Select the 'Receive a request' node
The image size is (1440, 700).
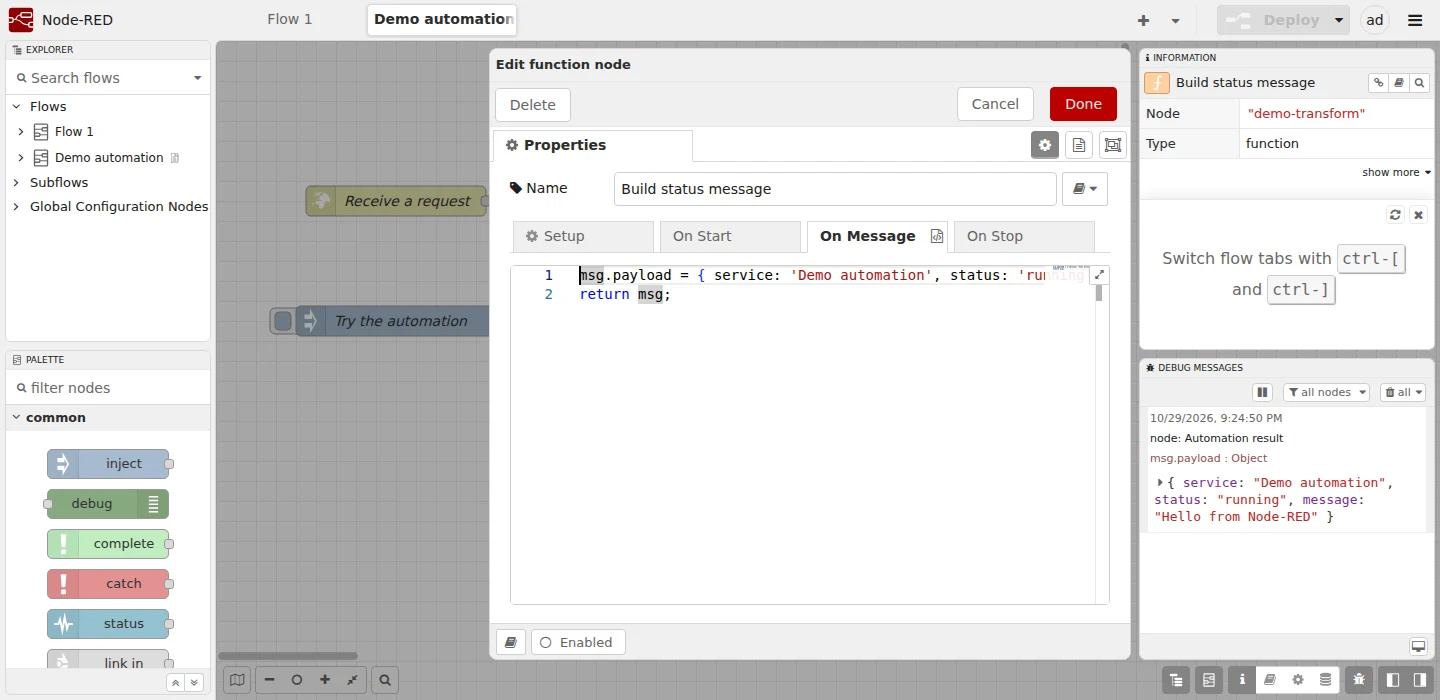coord(397,201)
